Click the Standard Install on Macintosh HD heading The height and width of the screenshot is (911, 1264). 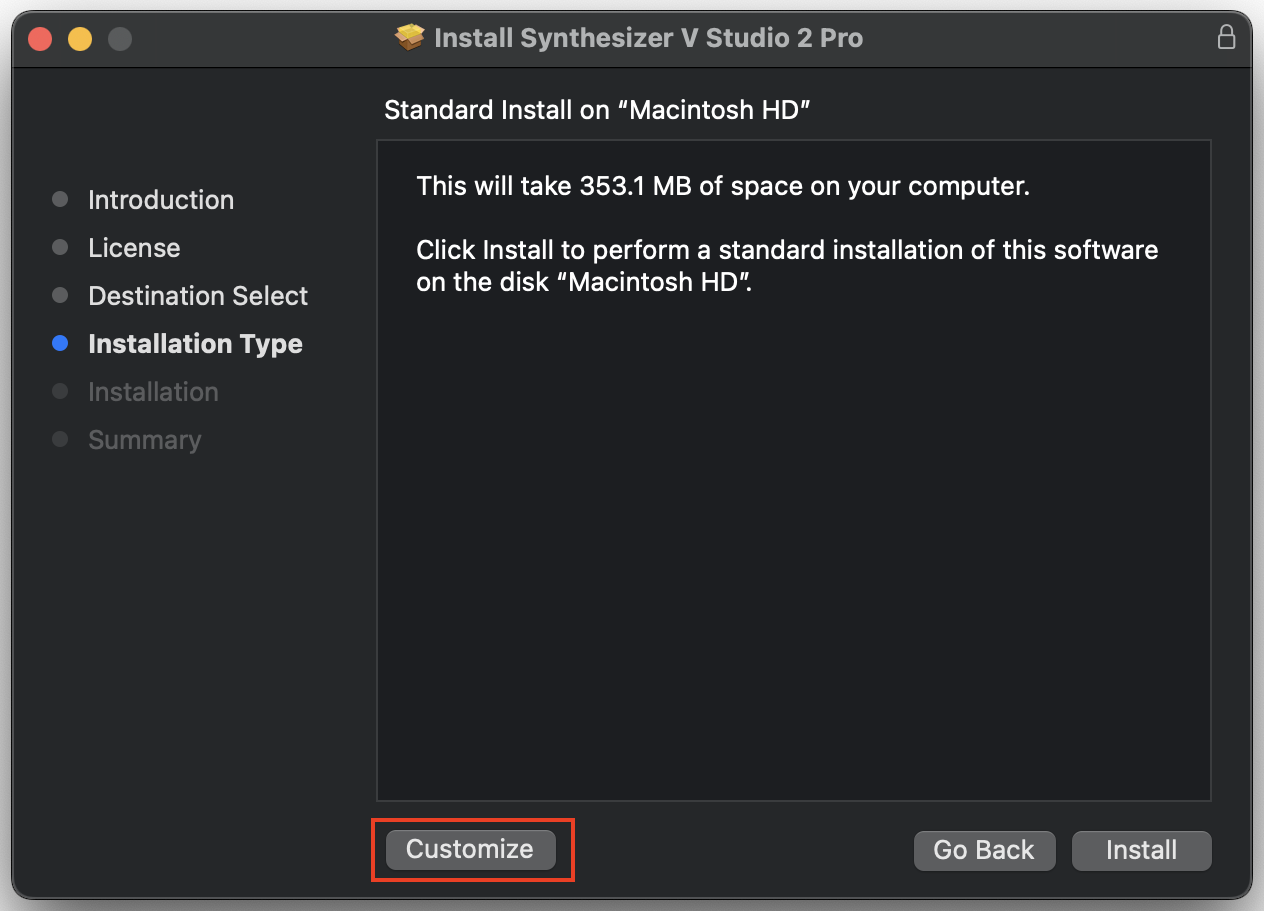pyautogui.click(x=596, y=110)
